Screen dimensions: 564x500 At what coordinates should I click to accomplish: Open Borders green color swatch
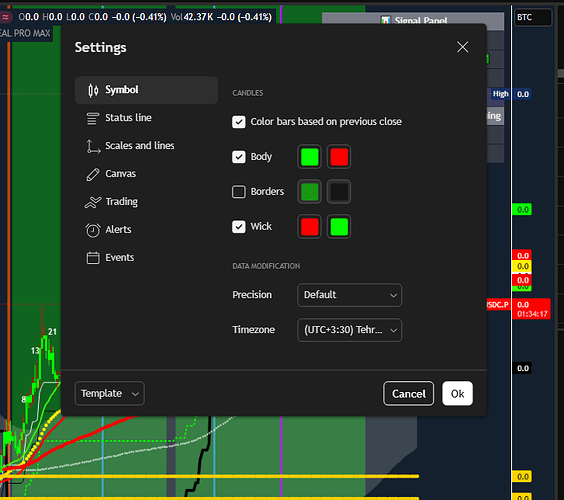[309, 192]
